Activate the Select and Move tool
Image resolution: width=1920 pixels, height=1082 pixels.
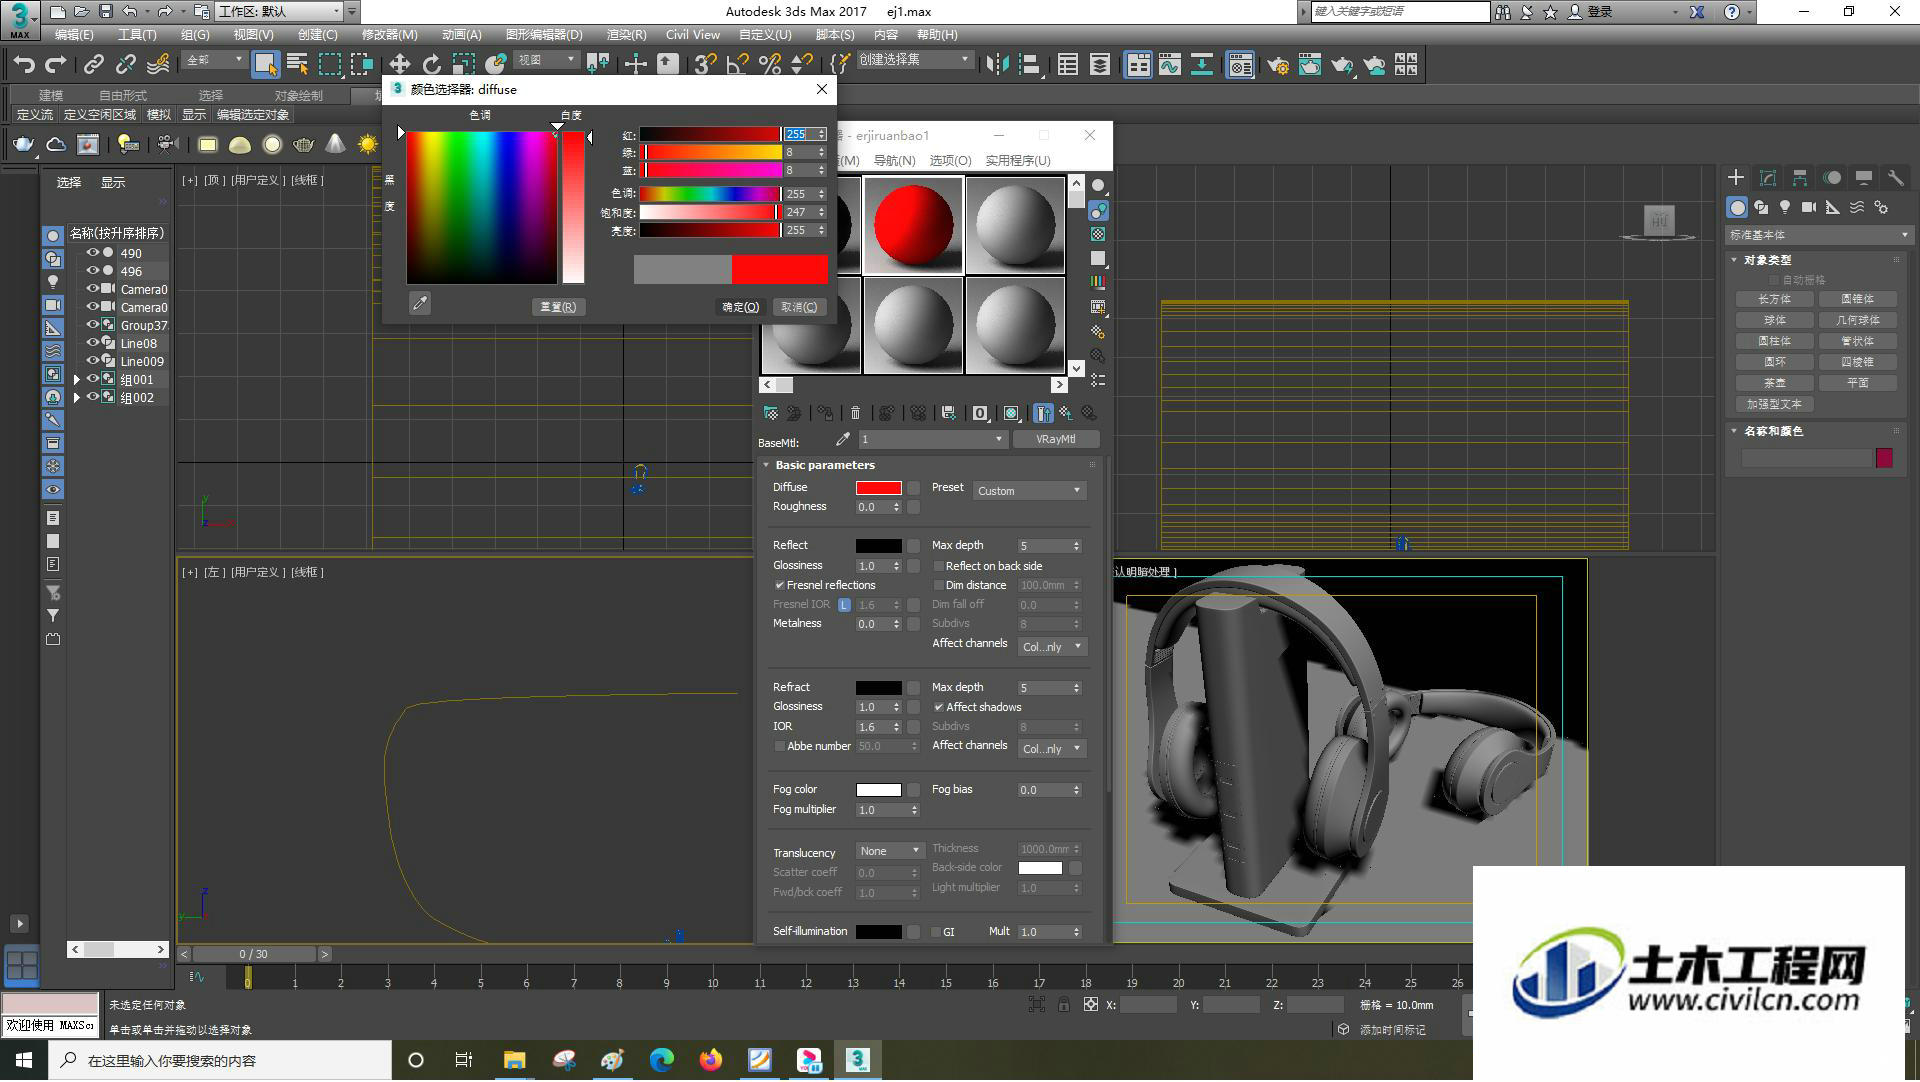pyautogui.click(x=399, y=65)
